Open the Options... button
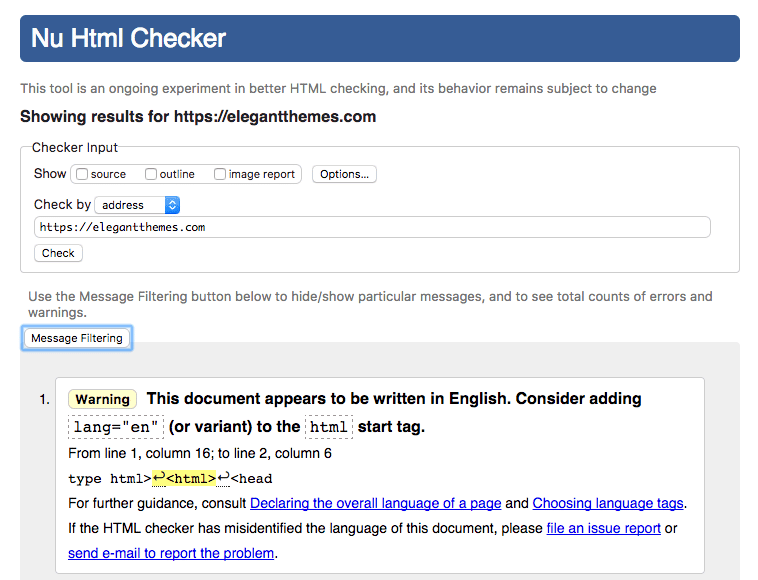This screenshot has width=758, height=580. tap(344, 174)
